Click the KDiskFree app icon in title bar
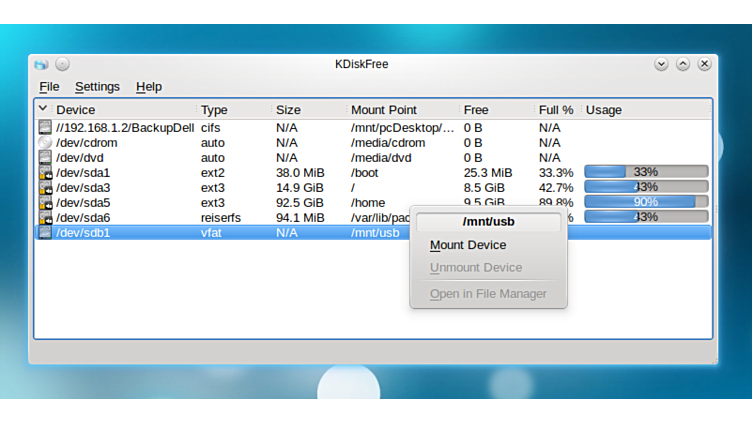The height and width of the screenshot is (423, 752). click(41, 64)
